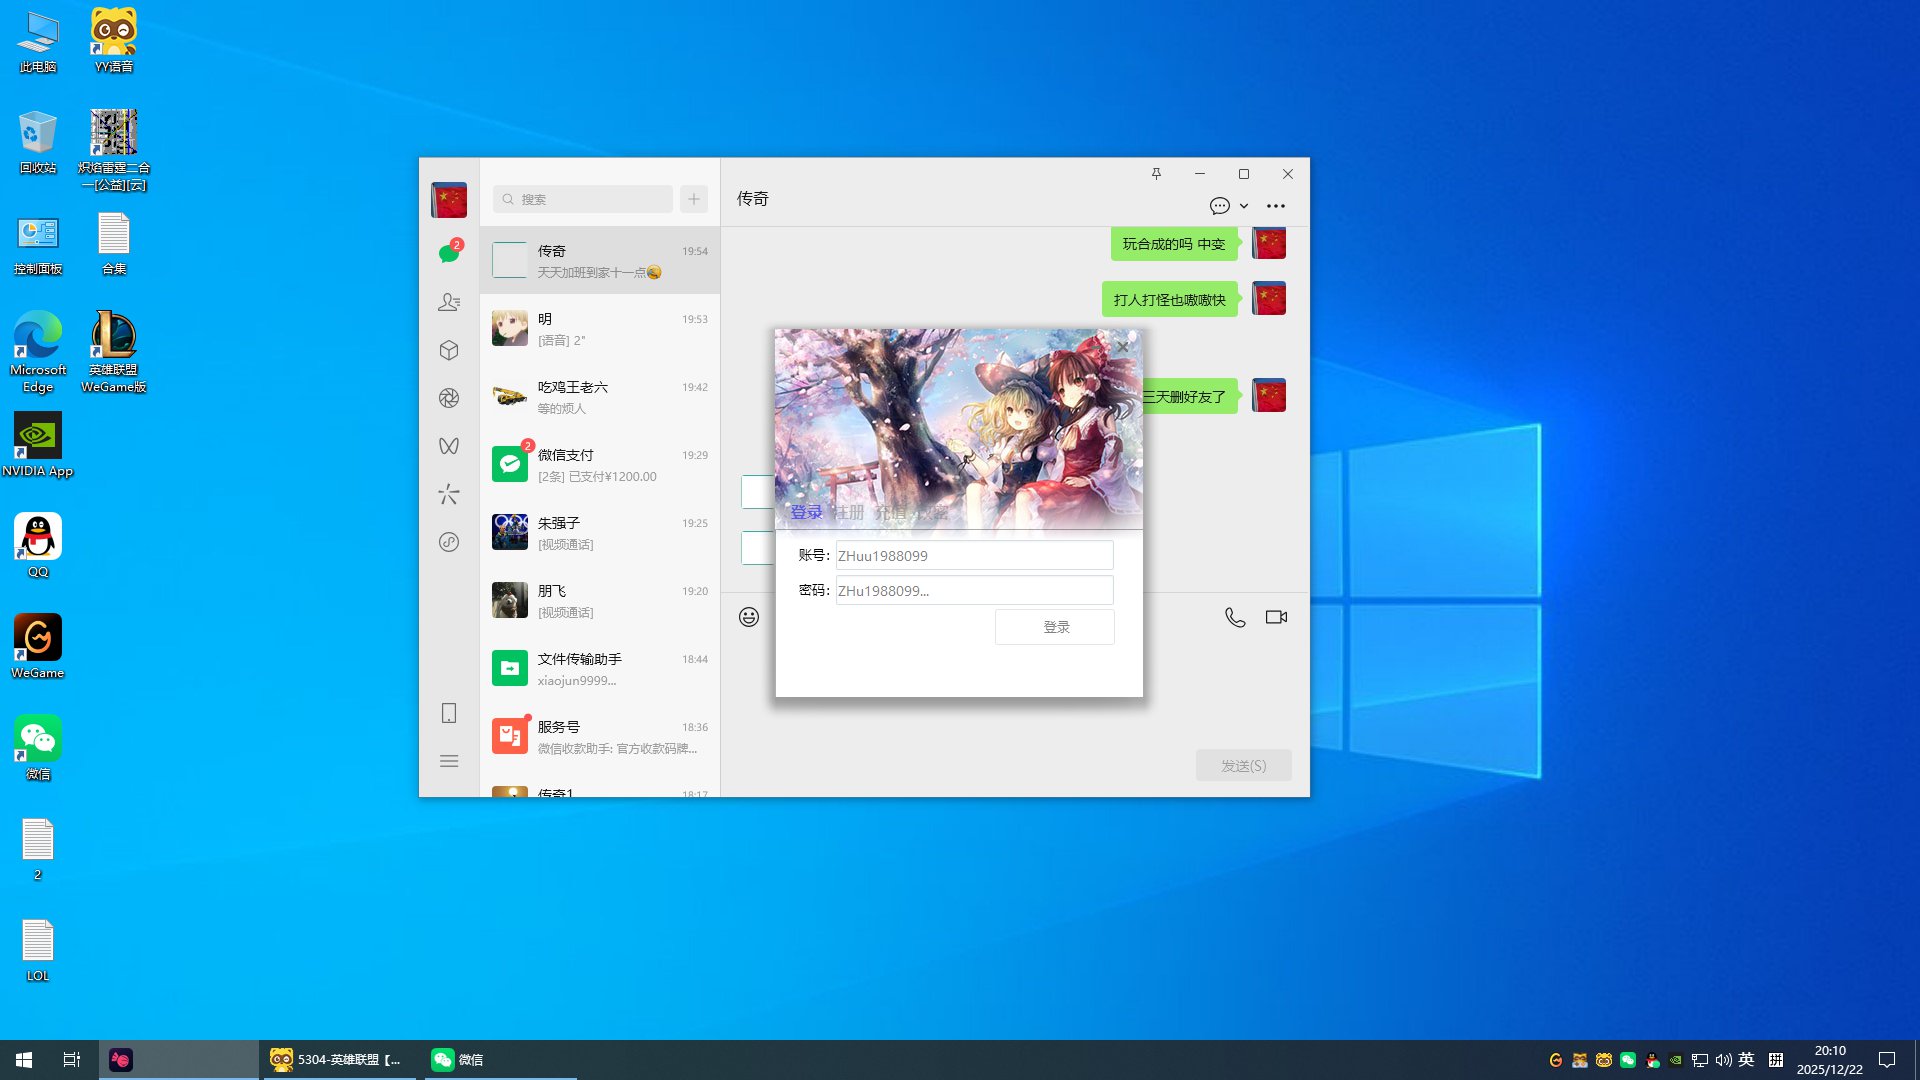Start a voice call with phone icon
Image resolution: width=1920 pixels, height=1080 pixels.
(1235, 617)
